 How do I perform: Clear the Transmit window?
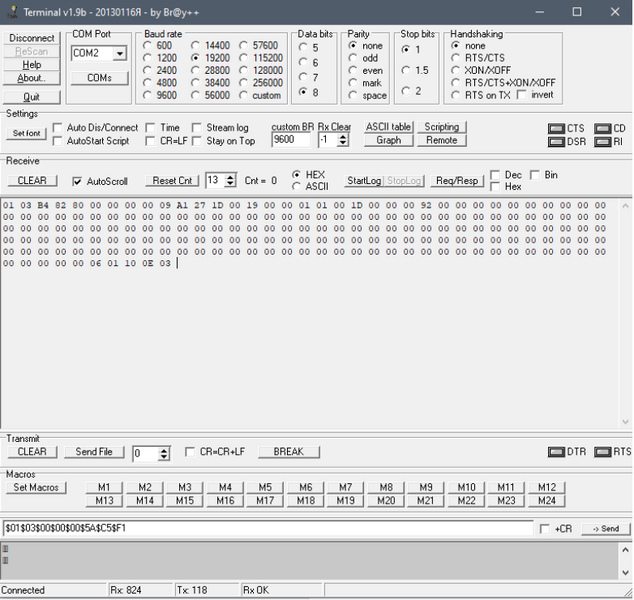pyautogui.click(x=32, y=452)
